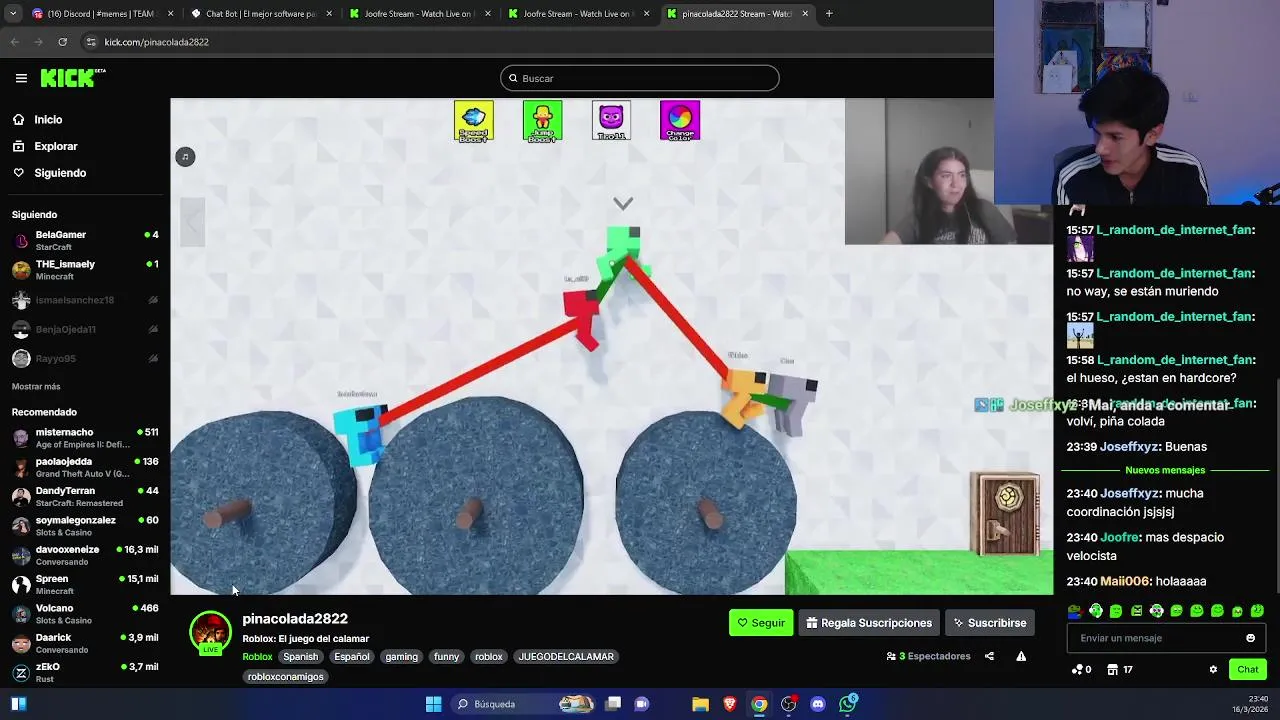Follow channel with Seguir button

point(761,623)
